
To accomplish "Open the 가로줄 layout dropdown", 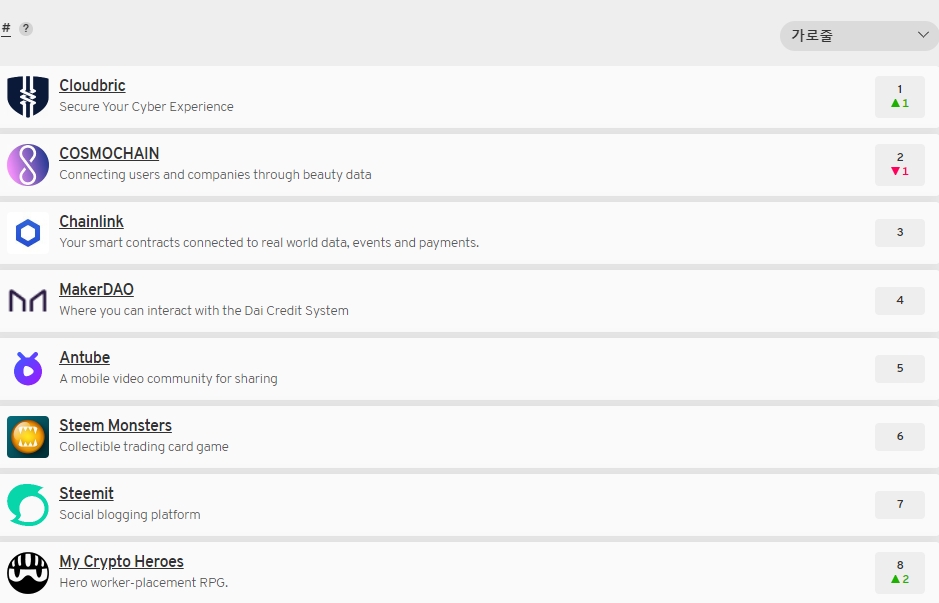I will 859,35.
